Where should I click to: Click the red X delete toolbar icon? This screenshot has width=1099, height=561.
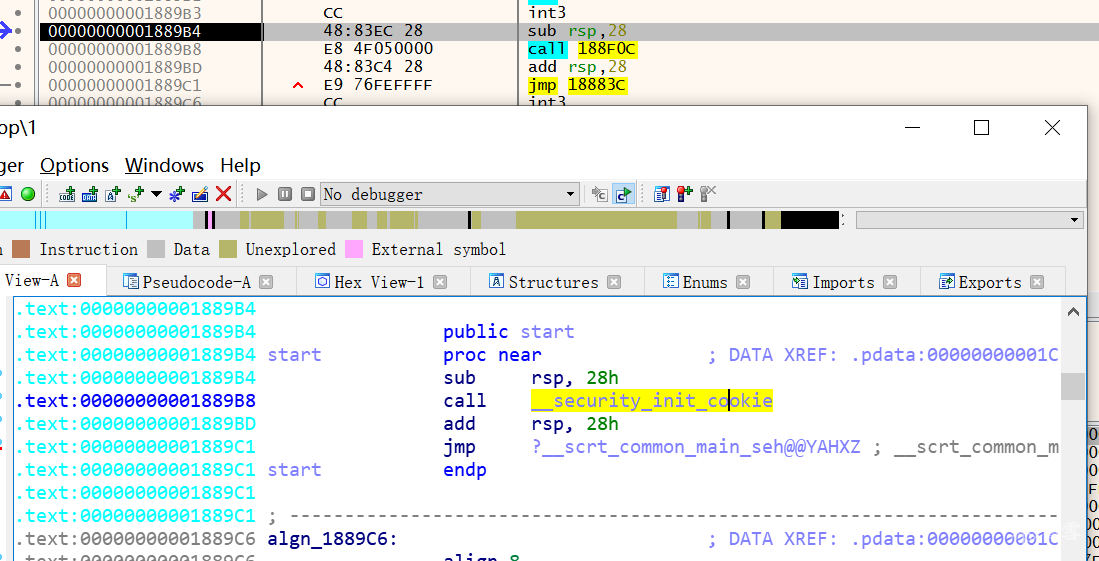[x=224, y=194]
